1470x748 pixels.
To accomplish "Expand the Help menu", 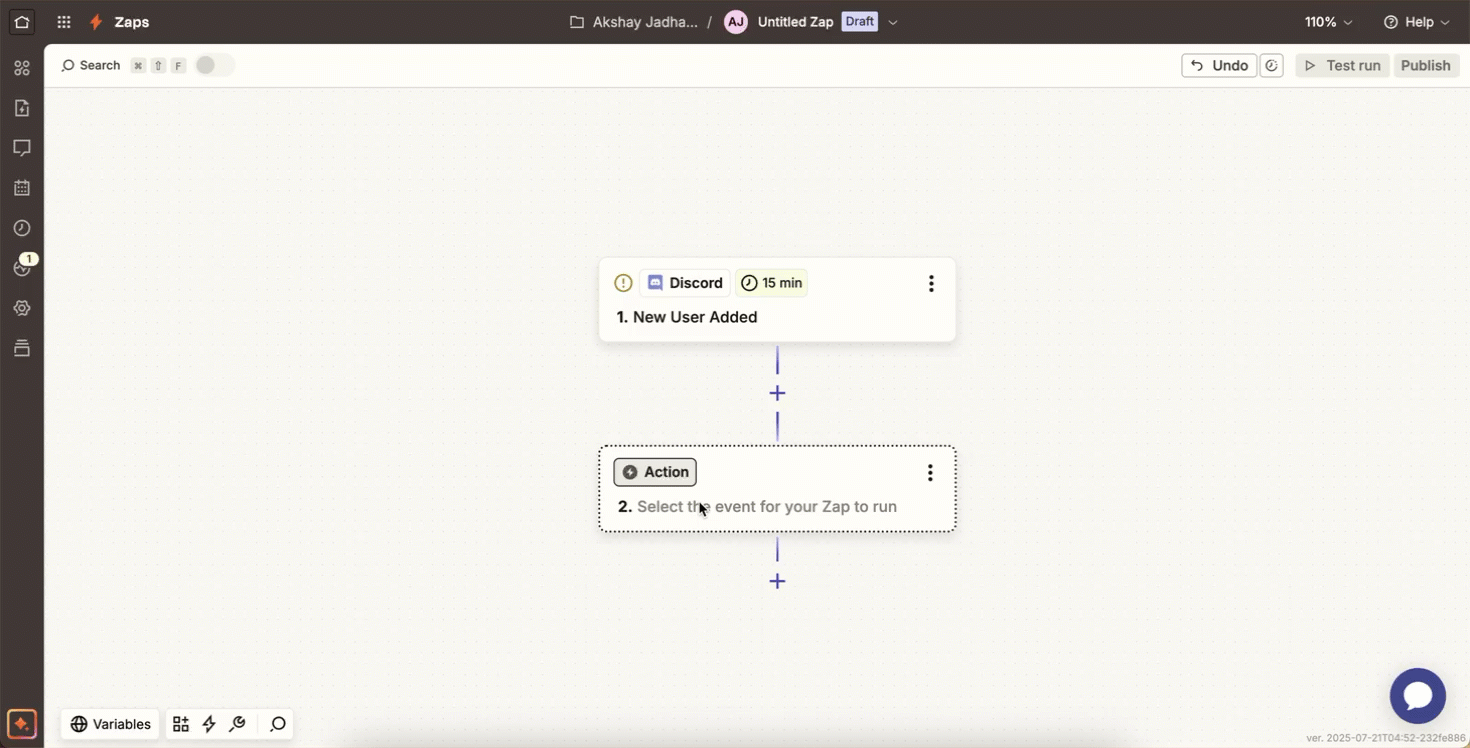I will (x=1416, y=22).
